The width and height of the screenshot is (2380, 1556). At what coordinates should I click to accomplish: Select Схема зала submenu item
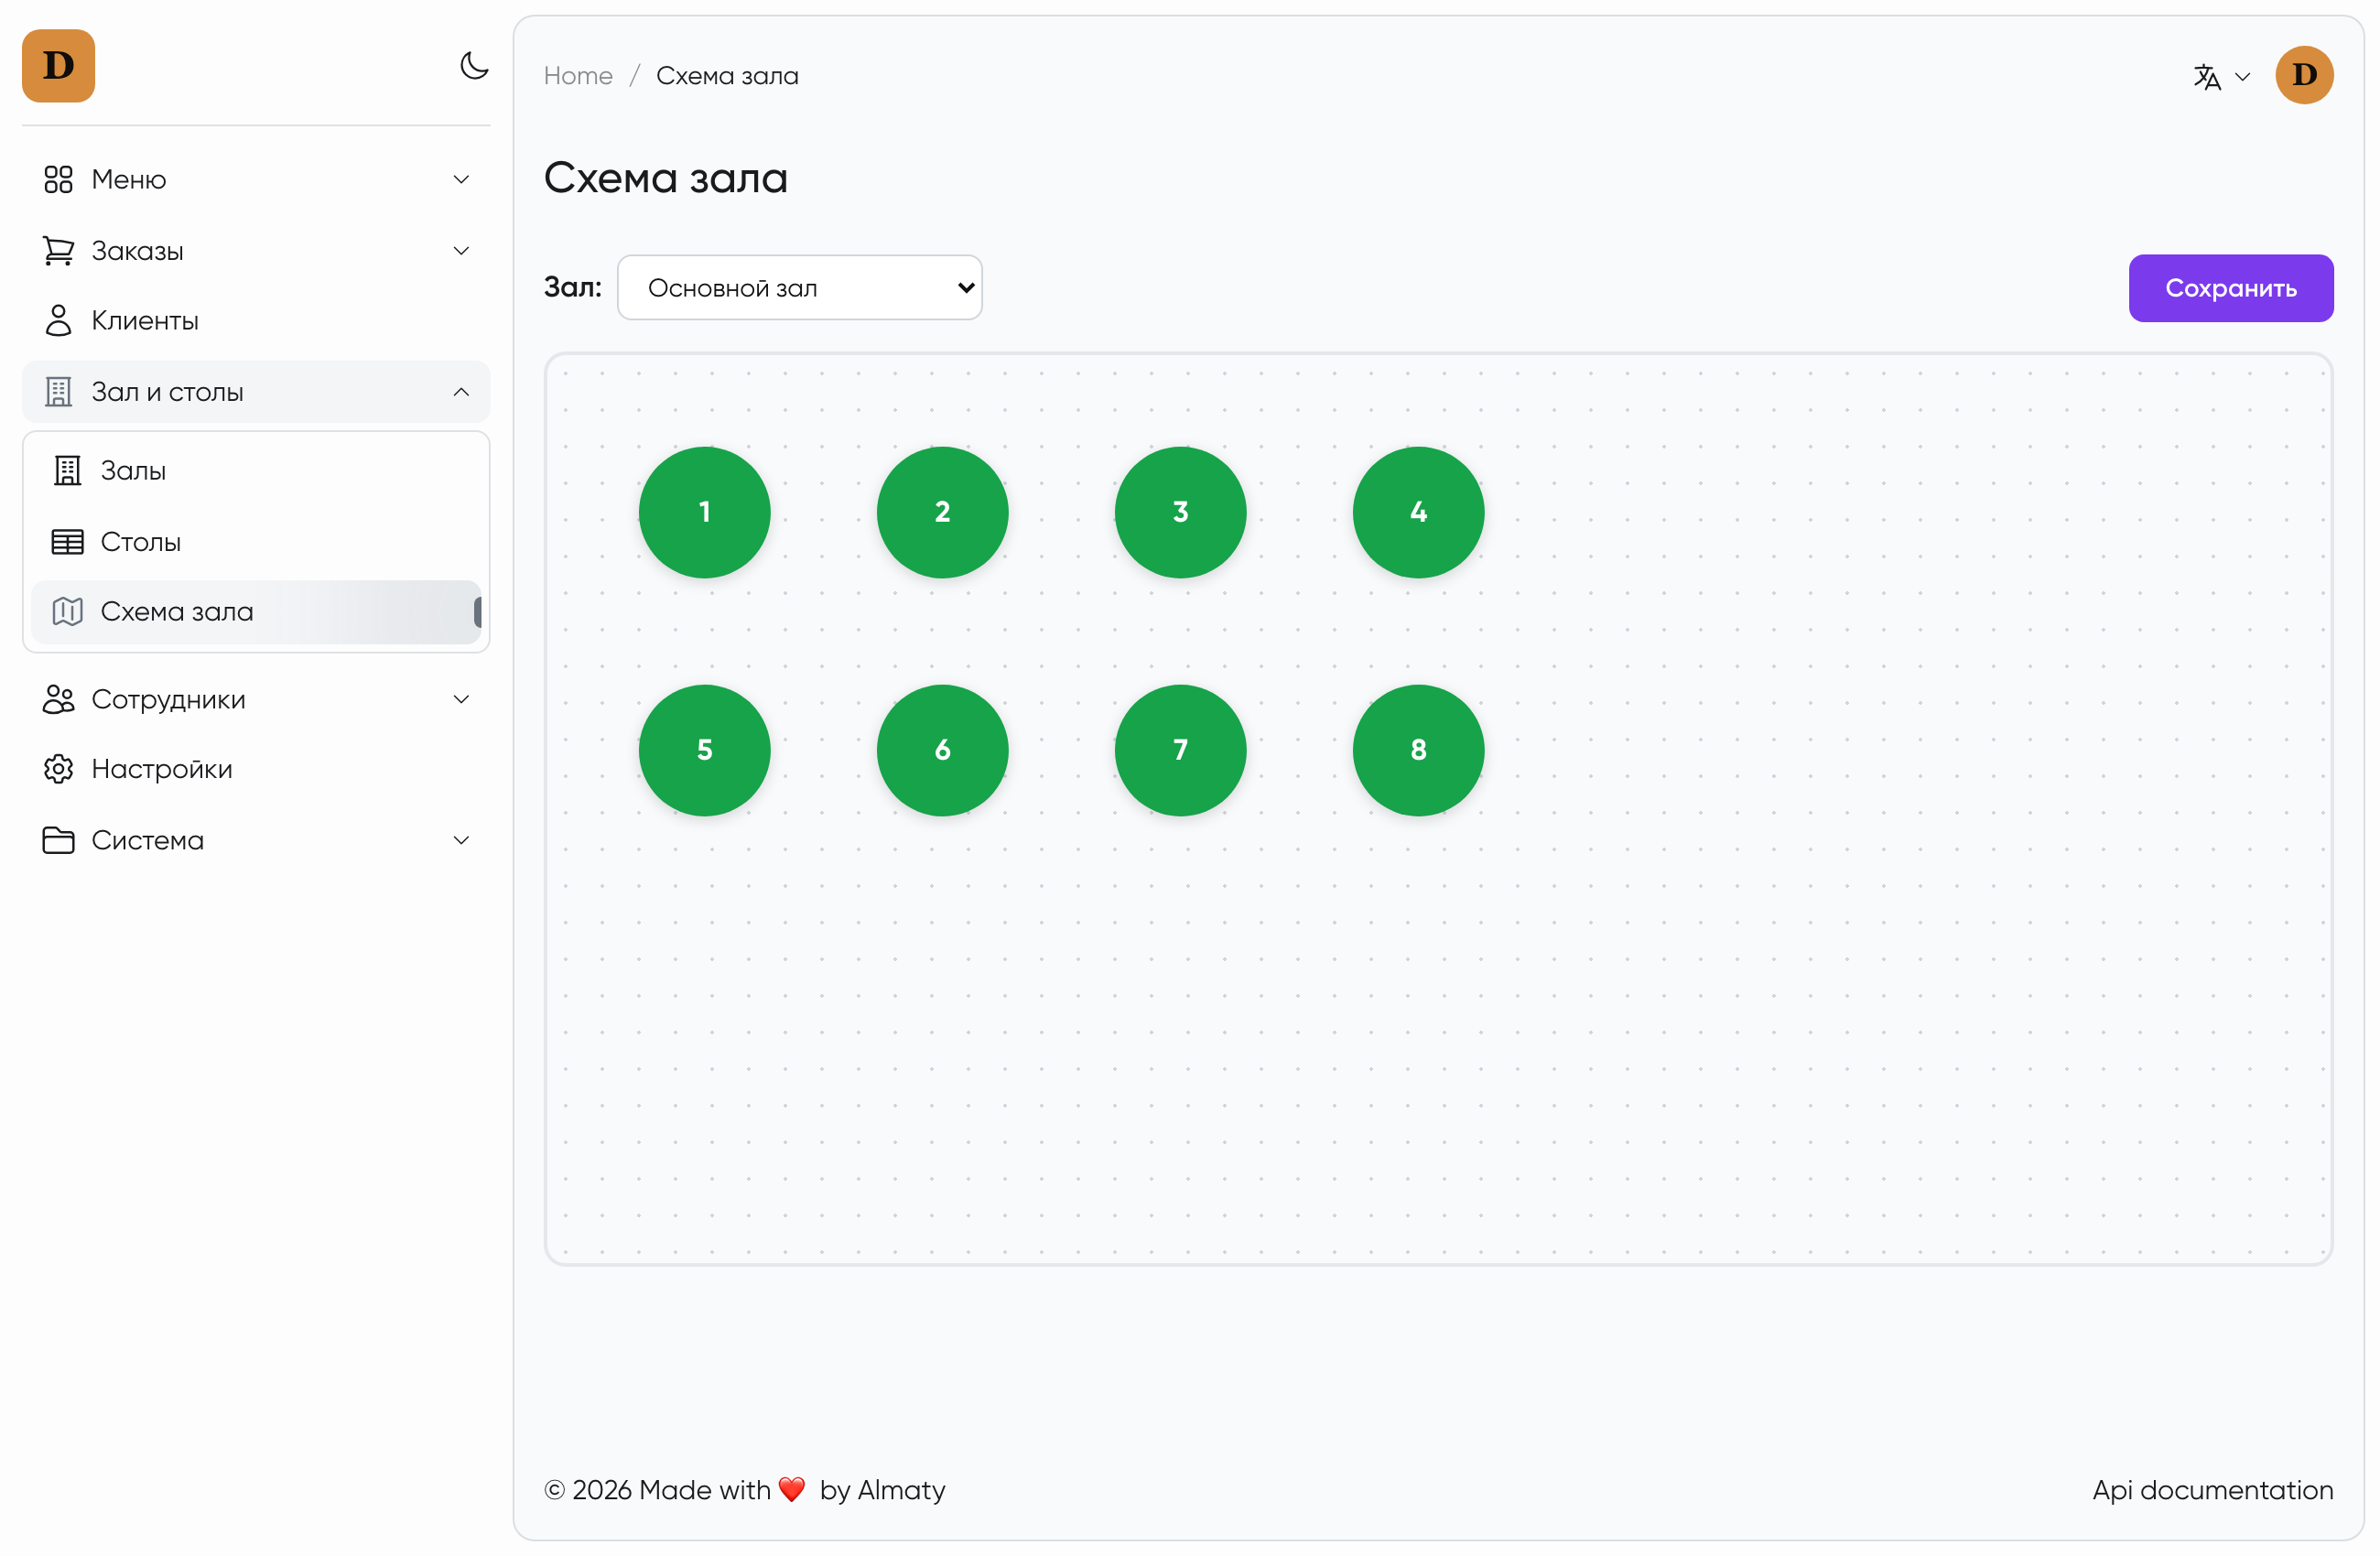coord(256,612)
